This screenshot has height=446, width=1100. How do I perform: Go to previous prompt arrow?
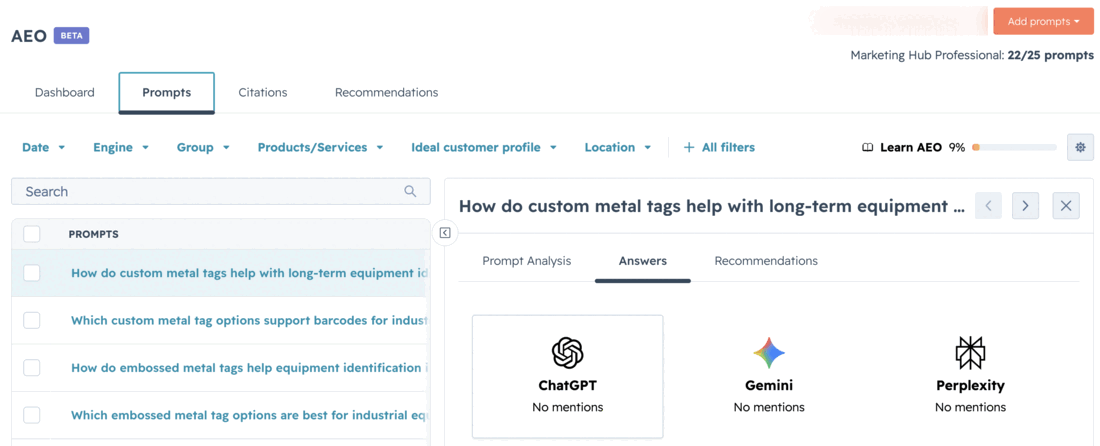pyautogui.click(x=988, y=205)
